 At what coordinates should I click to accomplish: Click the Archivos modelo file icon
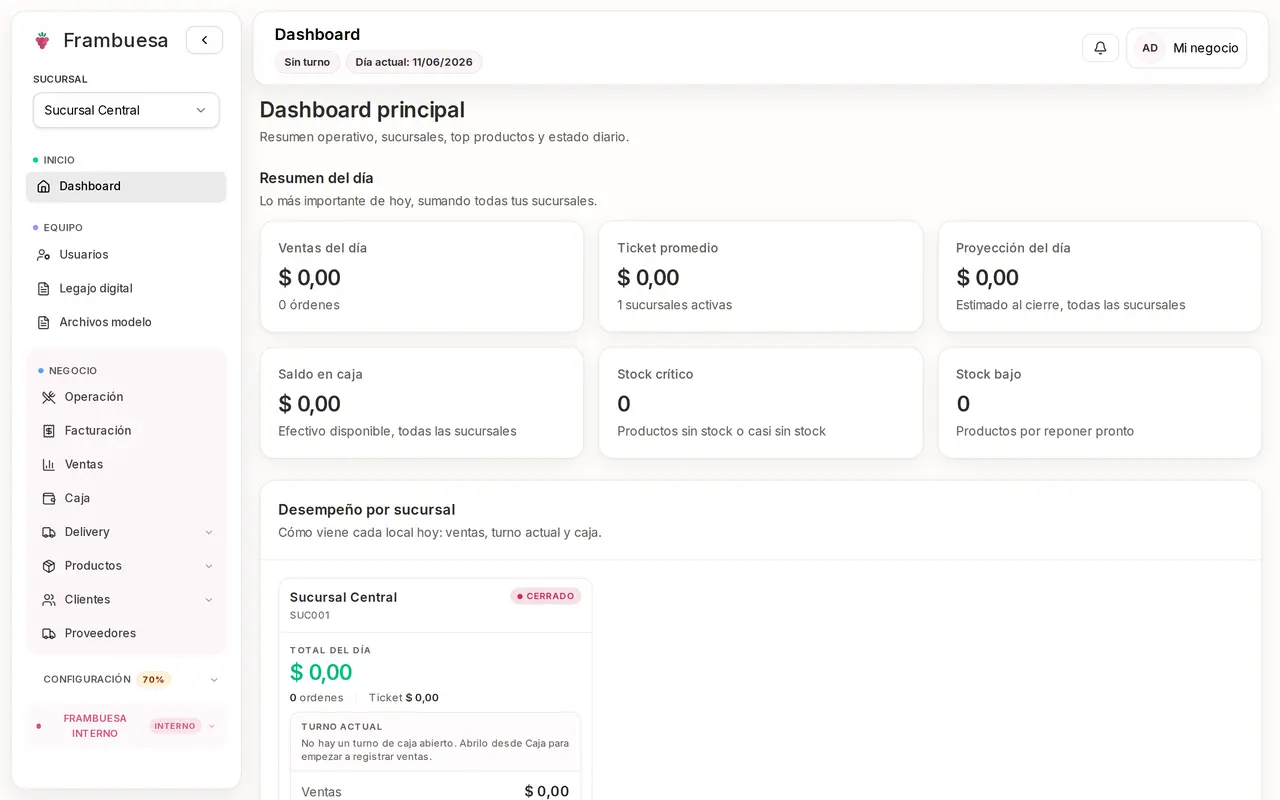tap(43, 323)
